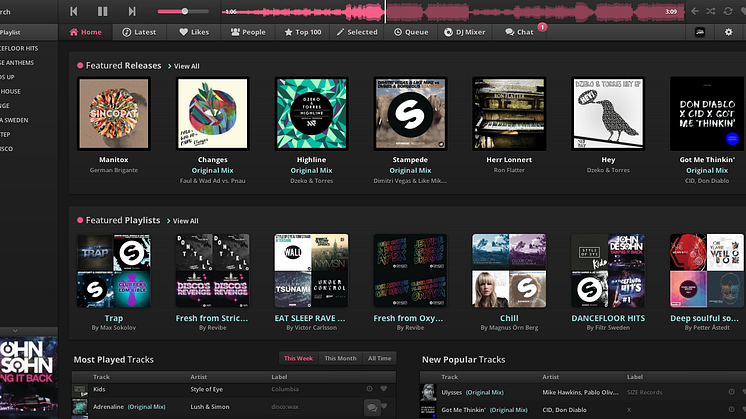Click the clock icon on Kids row
This screenshot has height=419, width=746.
click(369, 389)
